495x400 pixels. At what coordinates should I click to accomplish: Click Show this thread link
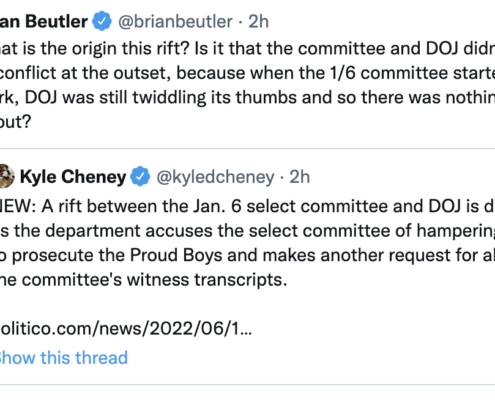coord(64,358)
